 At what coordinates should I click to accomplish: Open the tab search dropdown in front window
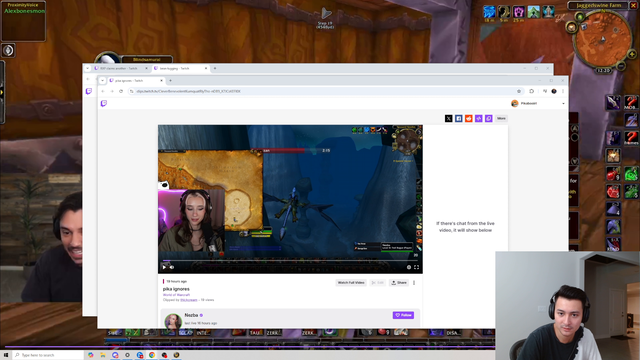point(102,81)
